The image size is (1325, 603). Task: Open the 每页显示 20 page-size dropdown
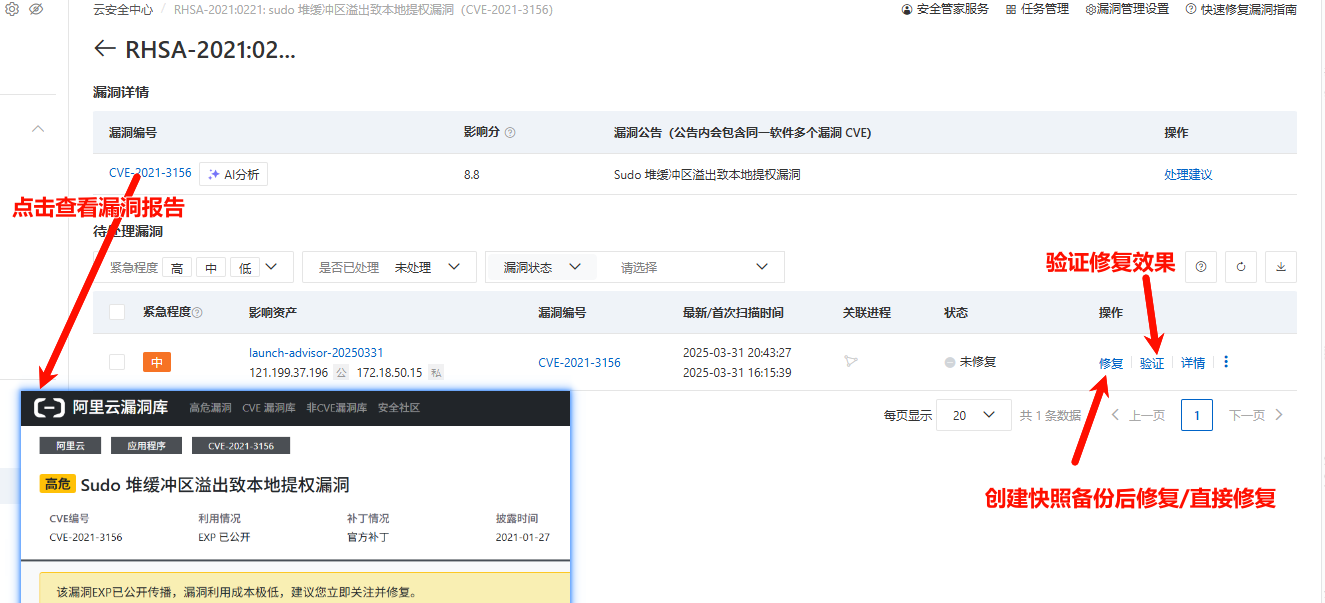973,415
